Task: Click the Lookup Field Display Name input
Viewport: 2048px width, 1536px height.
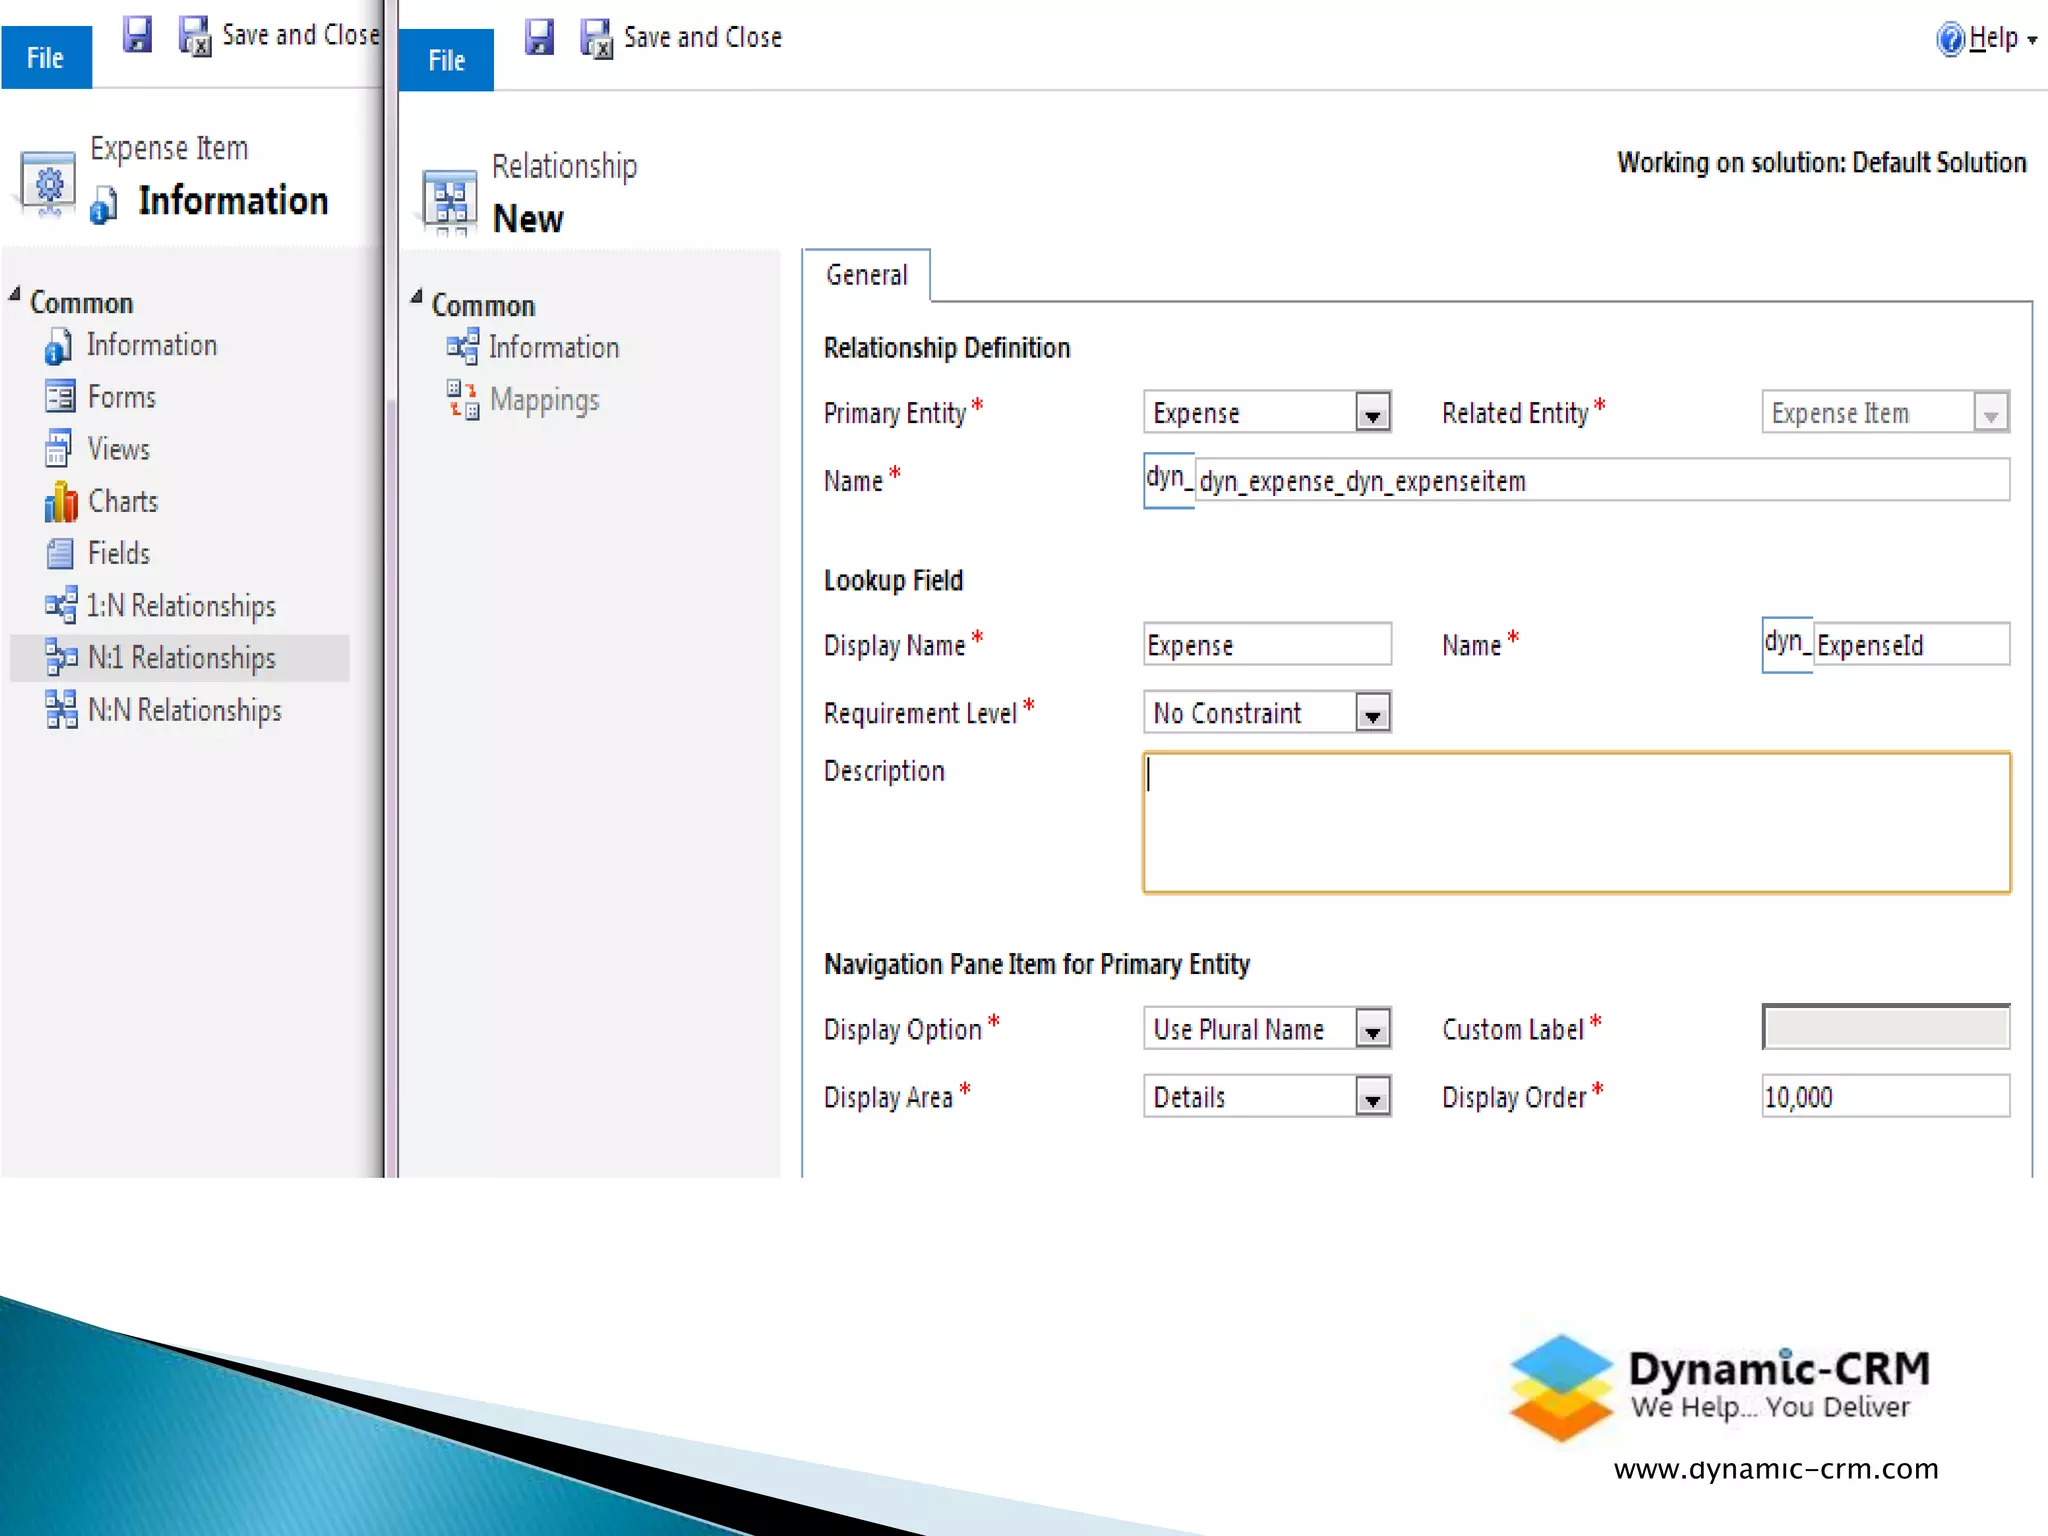Action: click(1267, 644)
